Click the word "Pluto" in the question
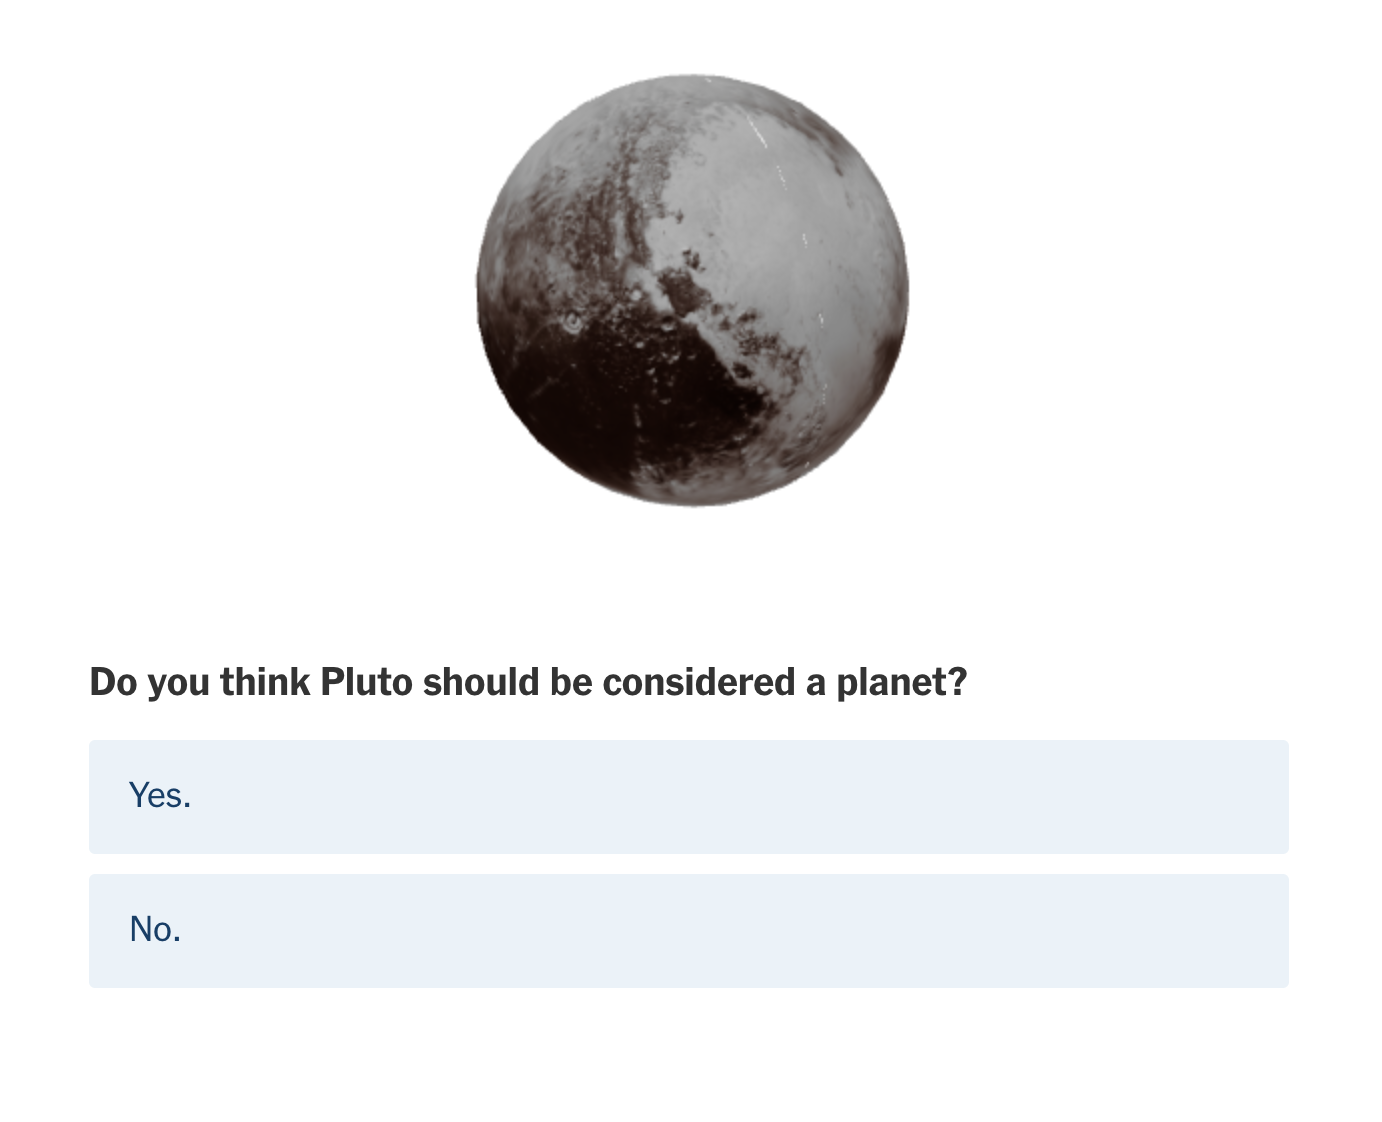The image size is (1382, 1122). coord(366,682)
